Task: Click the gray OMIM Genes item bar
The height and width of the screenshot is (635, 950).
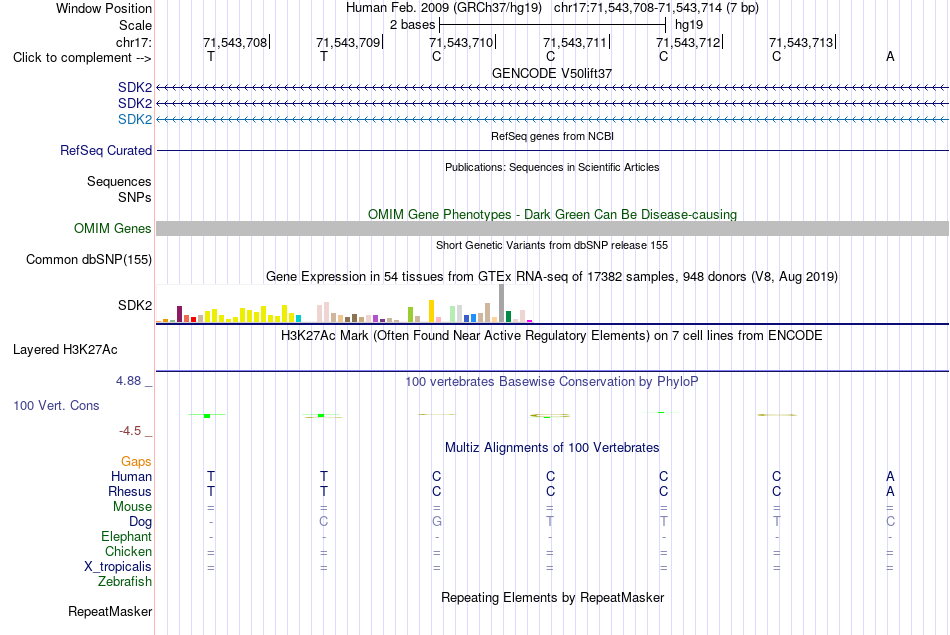Action: pos(552,228)
